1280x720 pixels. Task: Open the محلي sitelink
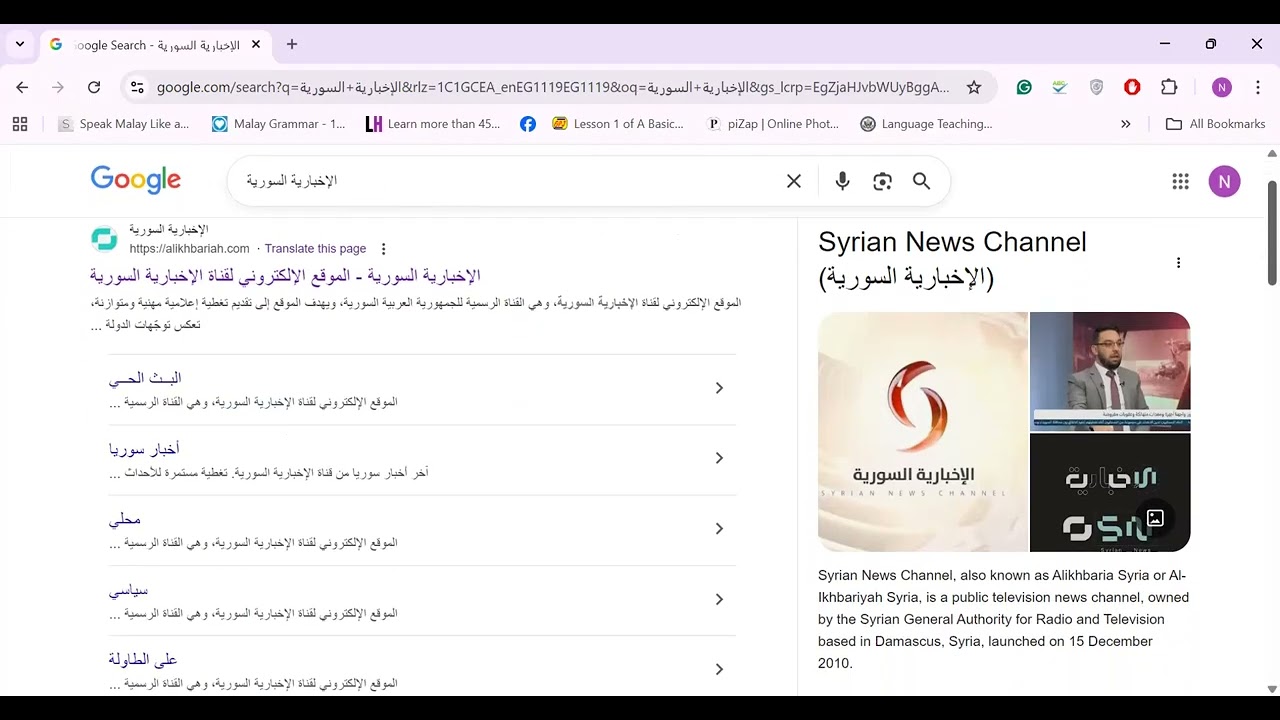coord(125,519)
